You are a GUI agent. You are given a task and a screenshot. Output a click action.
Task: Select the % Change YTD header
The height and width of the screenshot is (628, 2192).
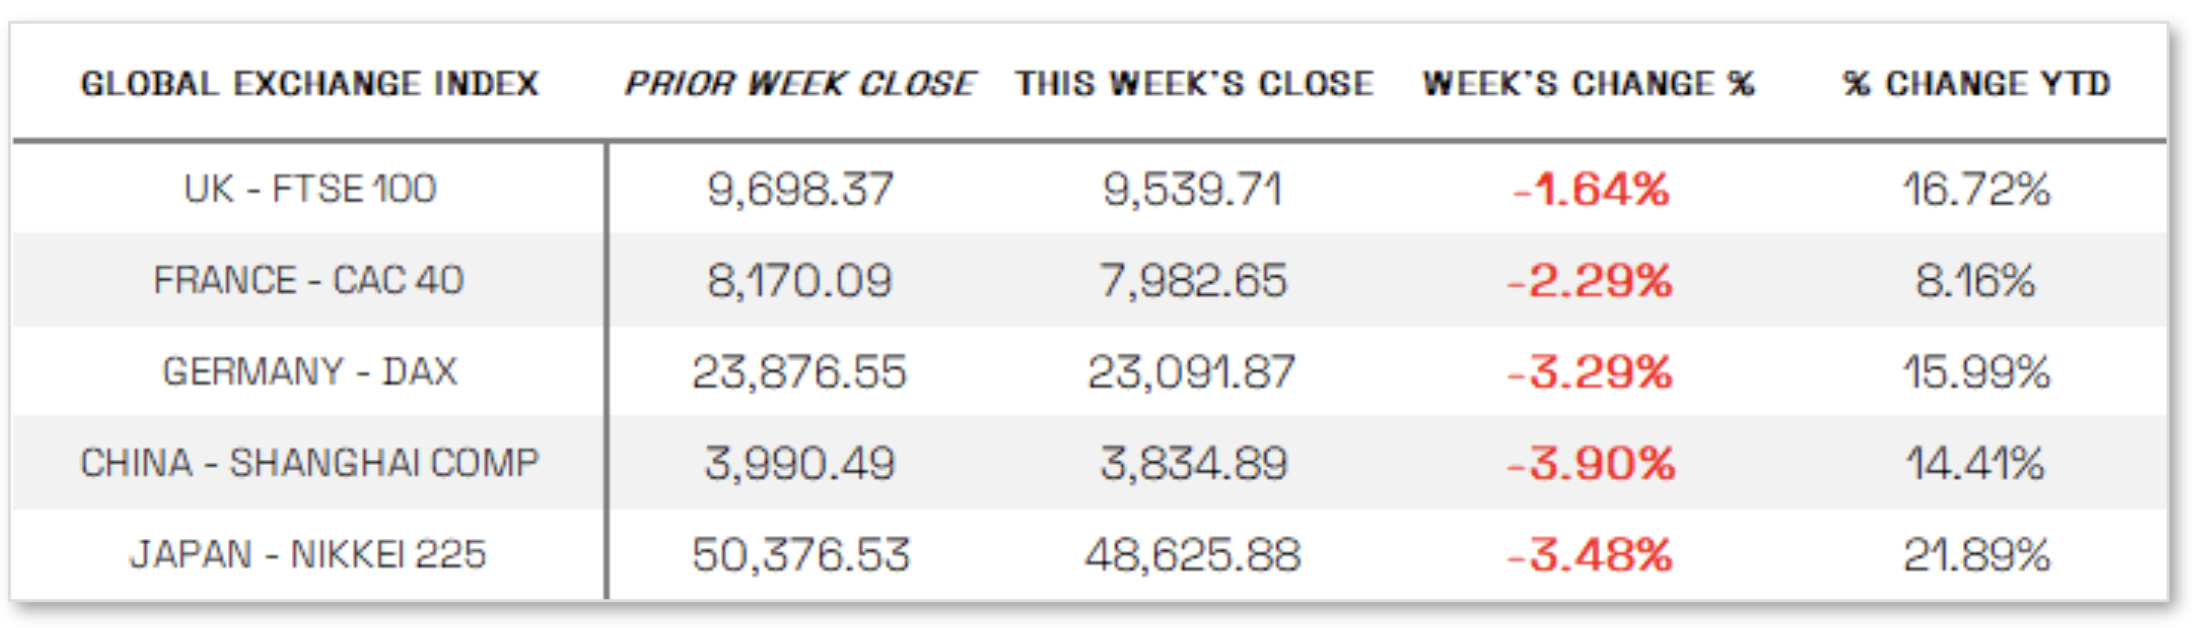pos(1976,83)
